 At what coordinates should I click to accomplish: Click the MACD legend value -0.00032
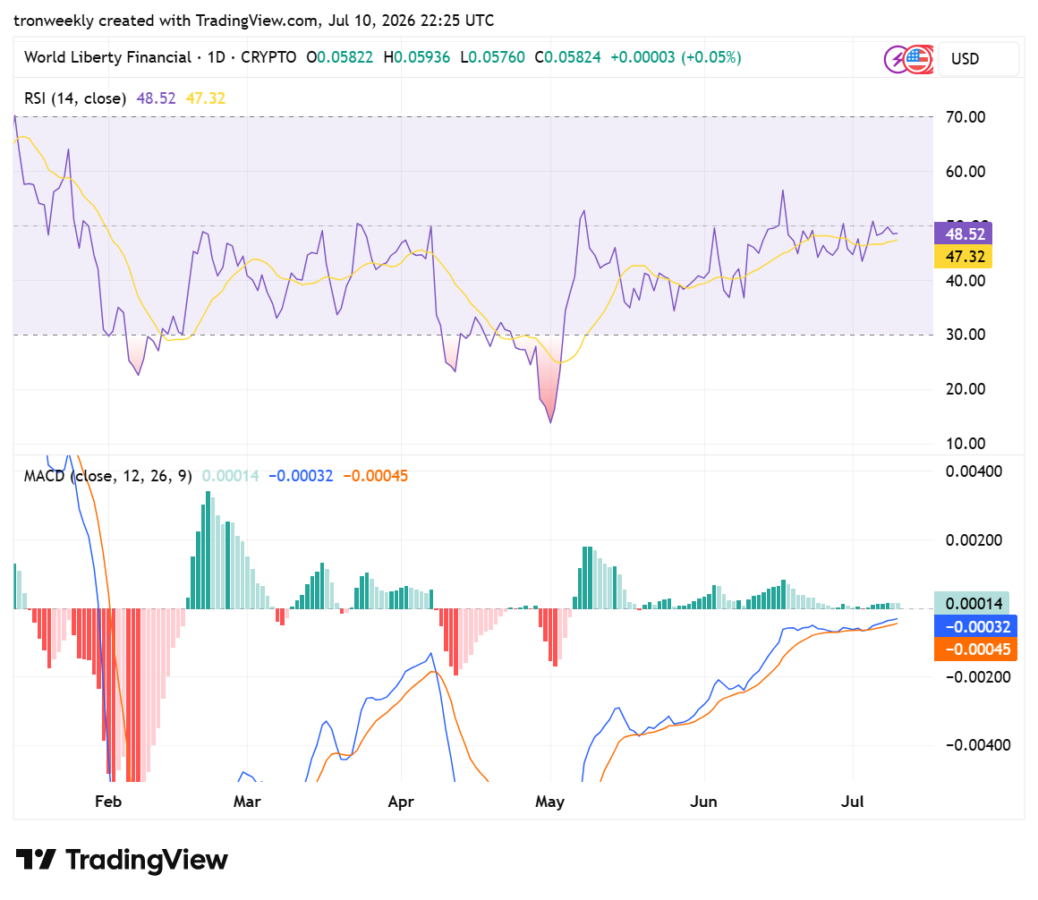coord(301,476)
